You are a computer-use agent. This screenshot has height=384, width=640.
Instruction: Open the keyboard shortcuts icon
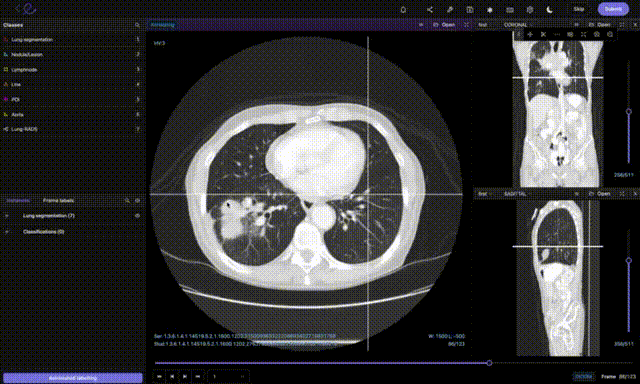pyautogui.click(x=510, y=9)
